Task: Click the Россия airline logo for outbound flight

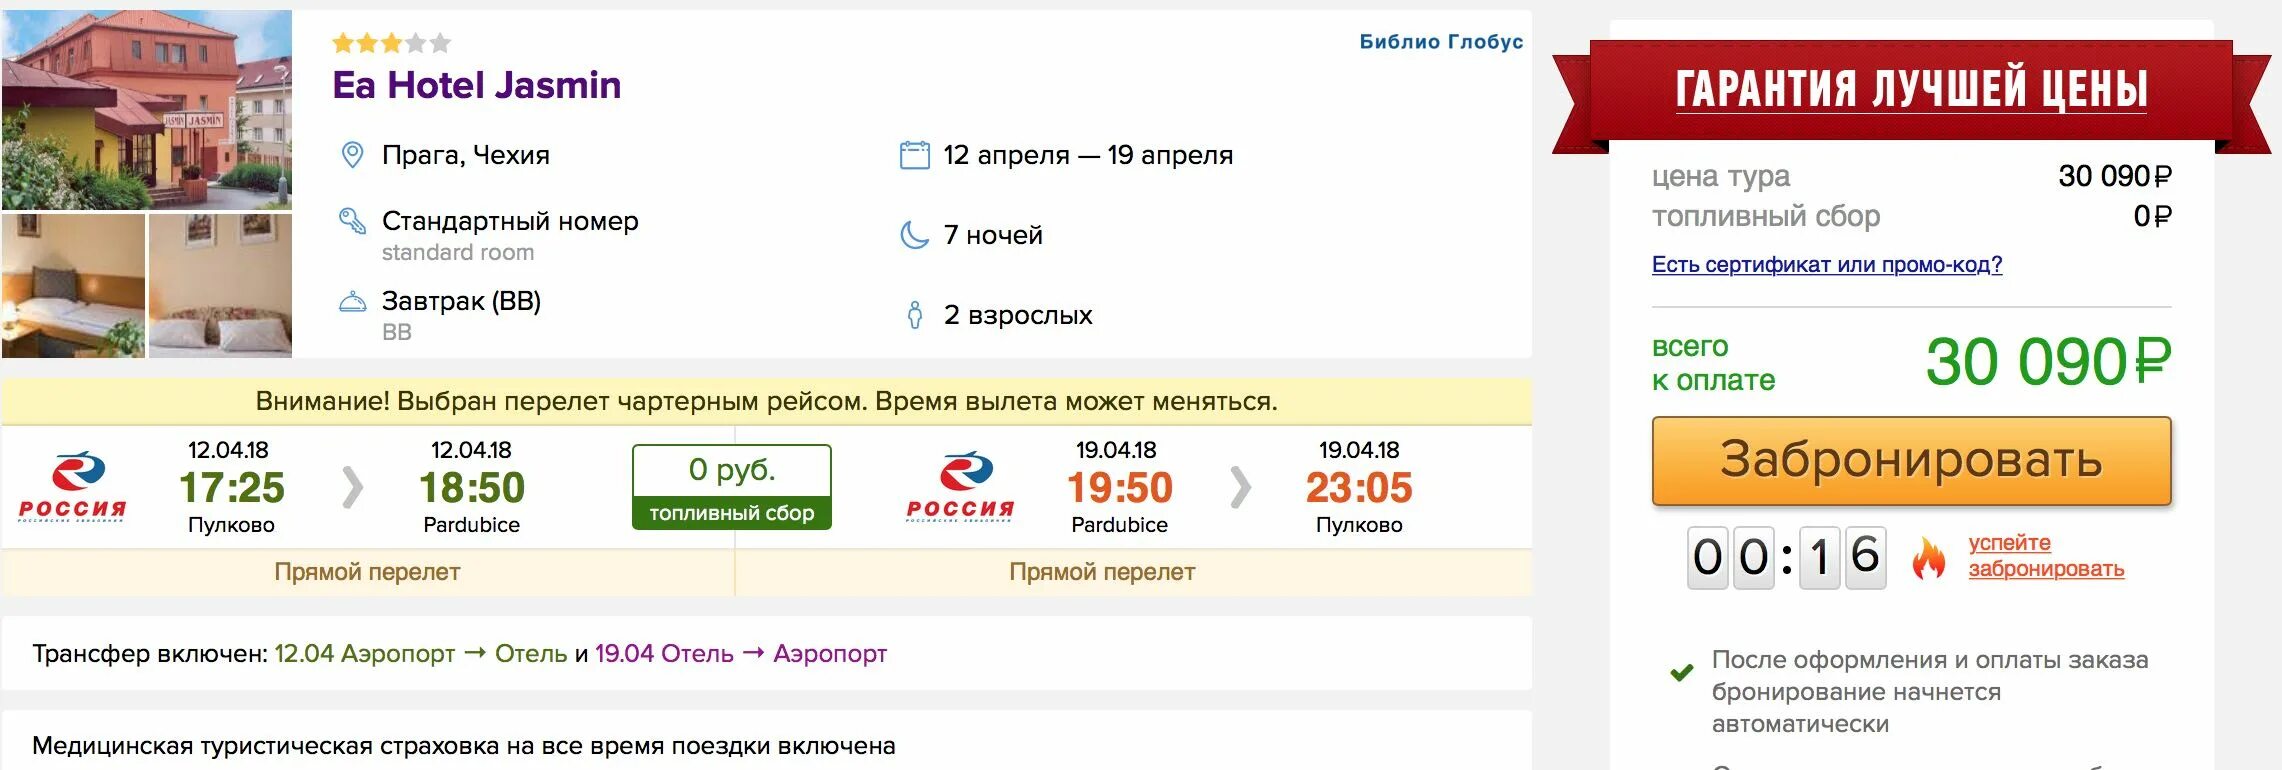Action: pyautogui.click(x=73, y=487)
